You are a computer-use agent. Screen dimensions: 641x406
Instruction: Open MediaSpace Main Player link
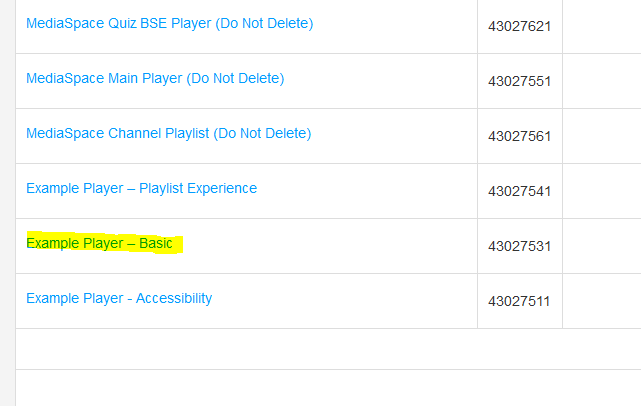pos(155,79)
